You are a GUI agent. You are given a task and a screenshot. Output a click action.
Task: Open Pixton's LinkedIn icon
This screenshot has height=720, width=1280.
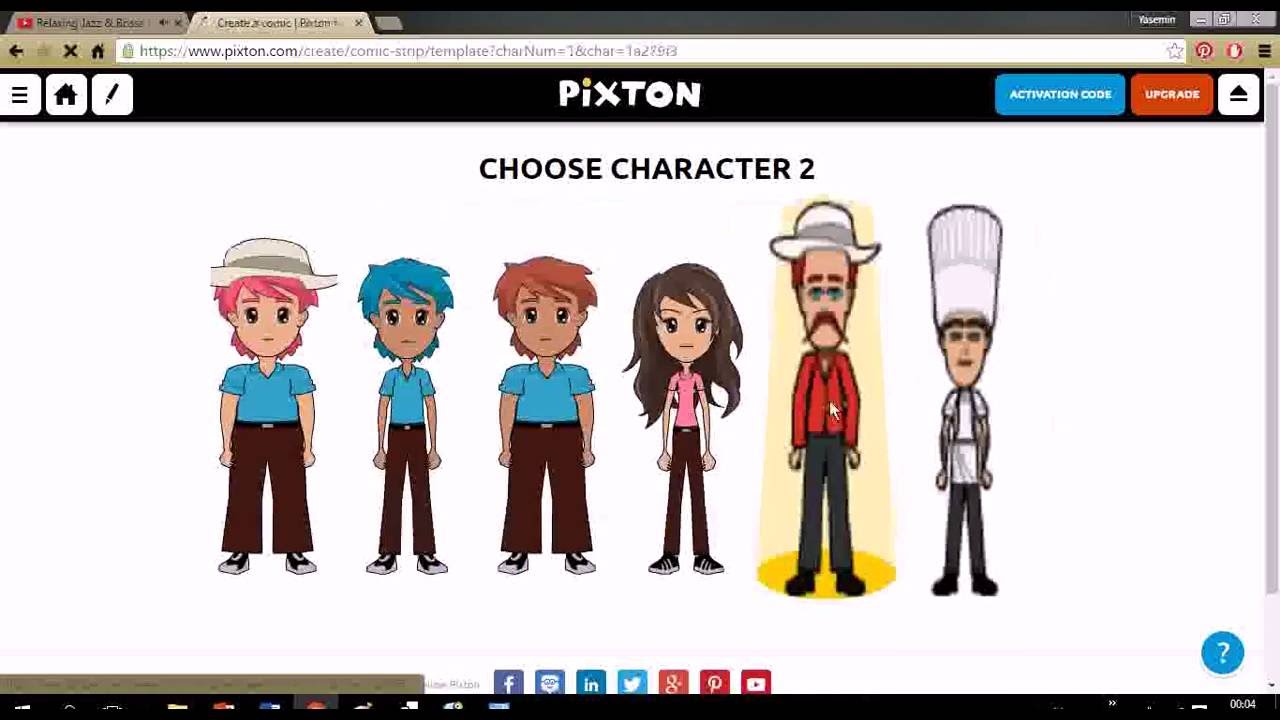point(591,683)
